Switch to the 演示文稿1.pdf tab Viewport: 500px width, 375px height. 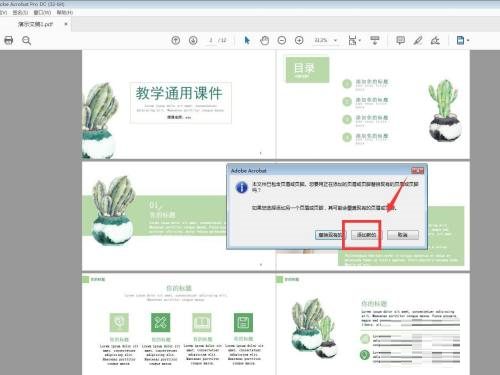tap(35, 24)
